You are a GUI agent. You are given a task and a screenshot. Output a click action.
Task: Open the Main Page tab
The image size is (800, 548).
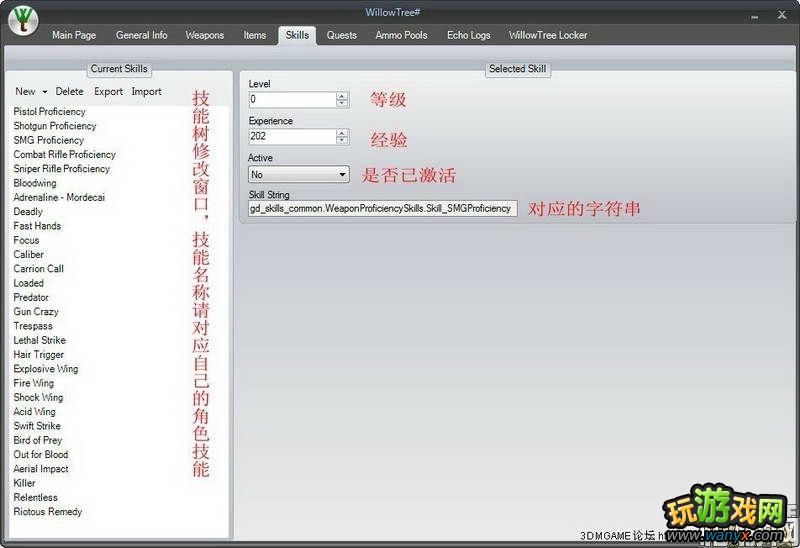click(x=73, y=35)
